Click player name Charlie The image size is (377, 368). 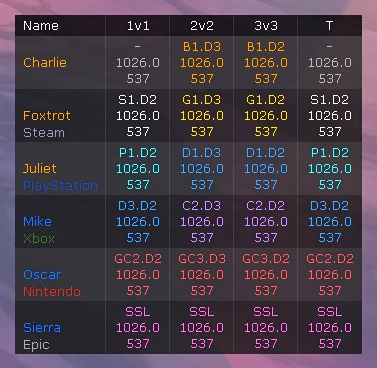[x=45, y=62]
